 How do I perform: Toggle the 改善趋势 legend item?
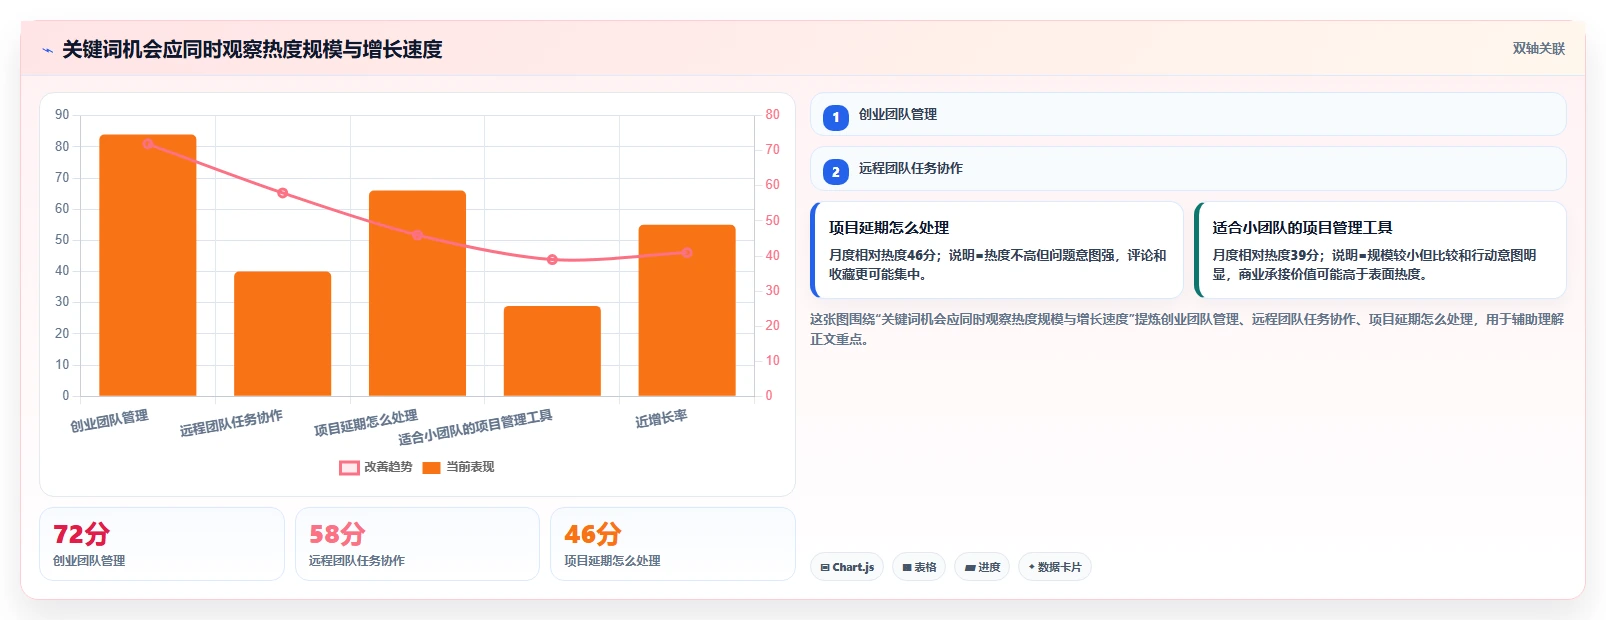376,467
